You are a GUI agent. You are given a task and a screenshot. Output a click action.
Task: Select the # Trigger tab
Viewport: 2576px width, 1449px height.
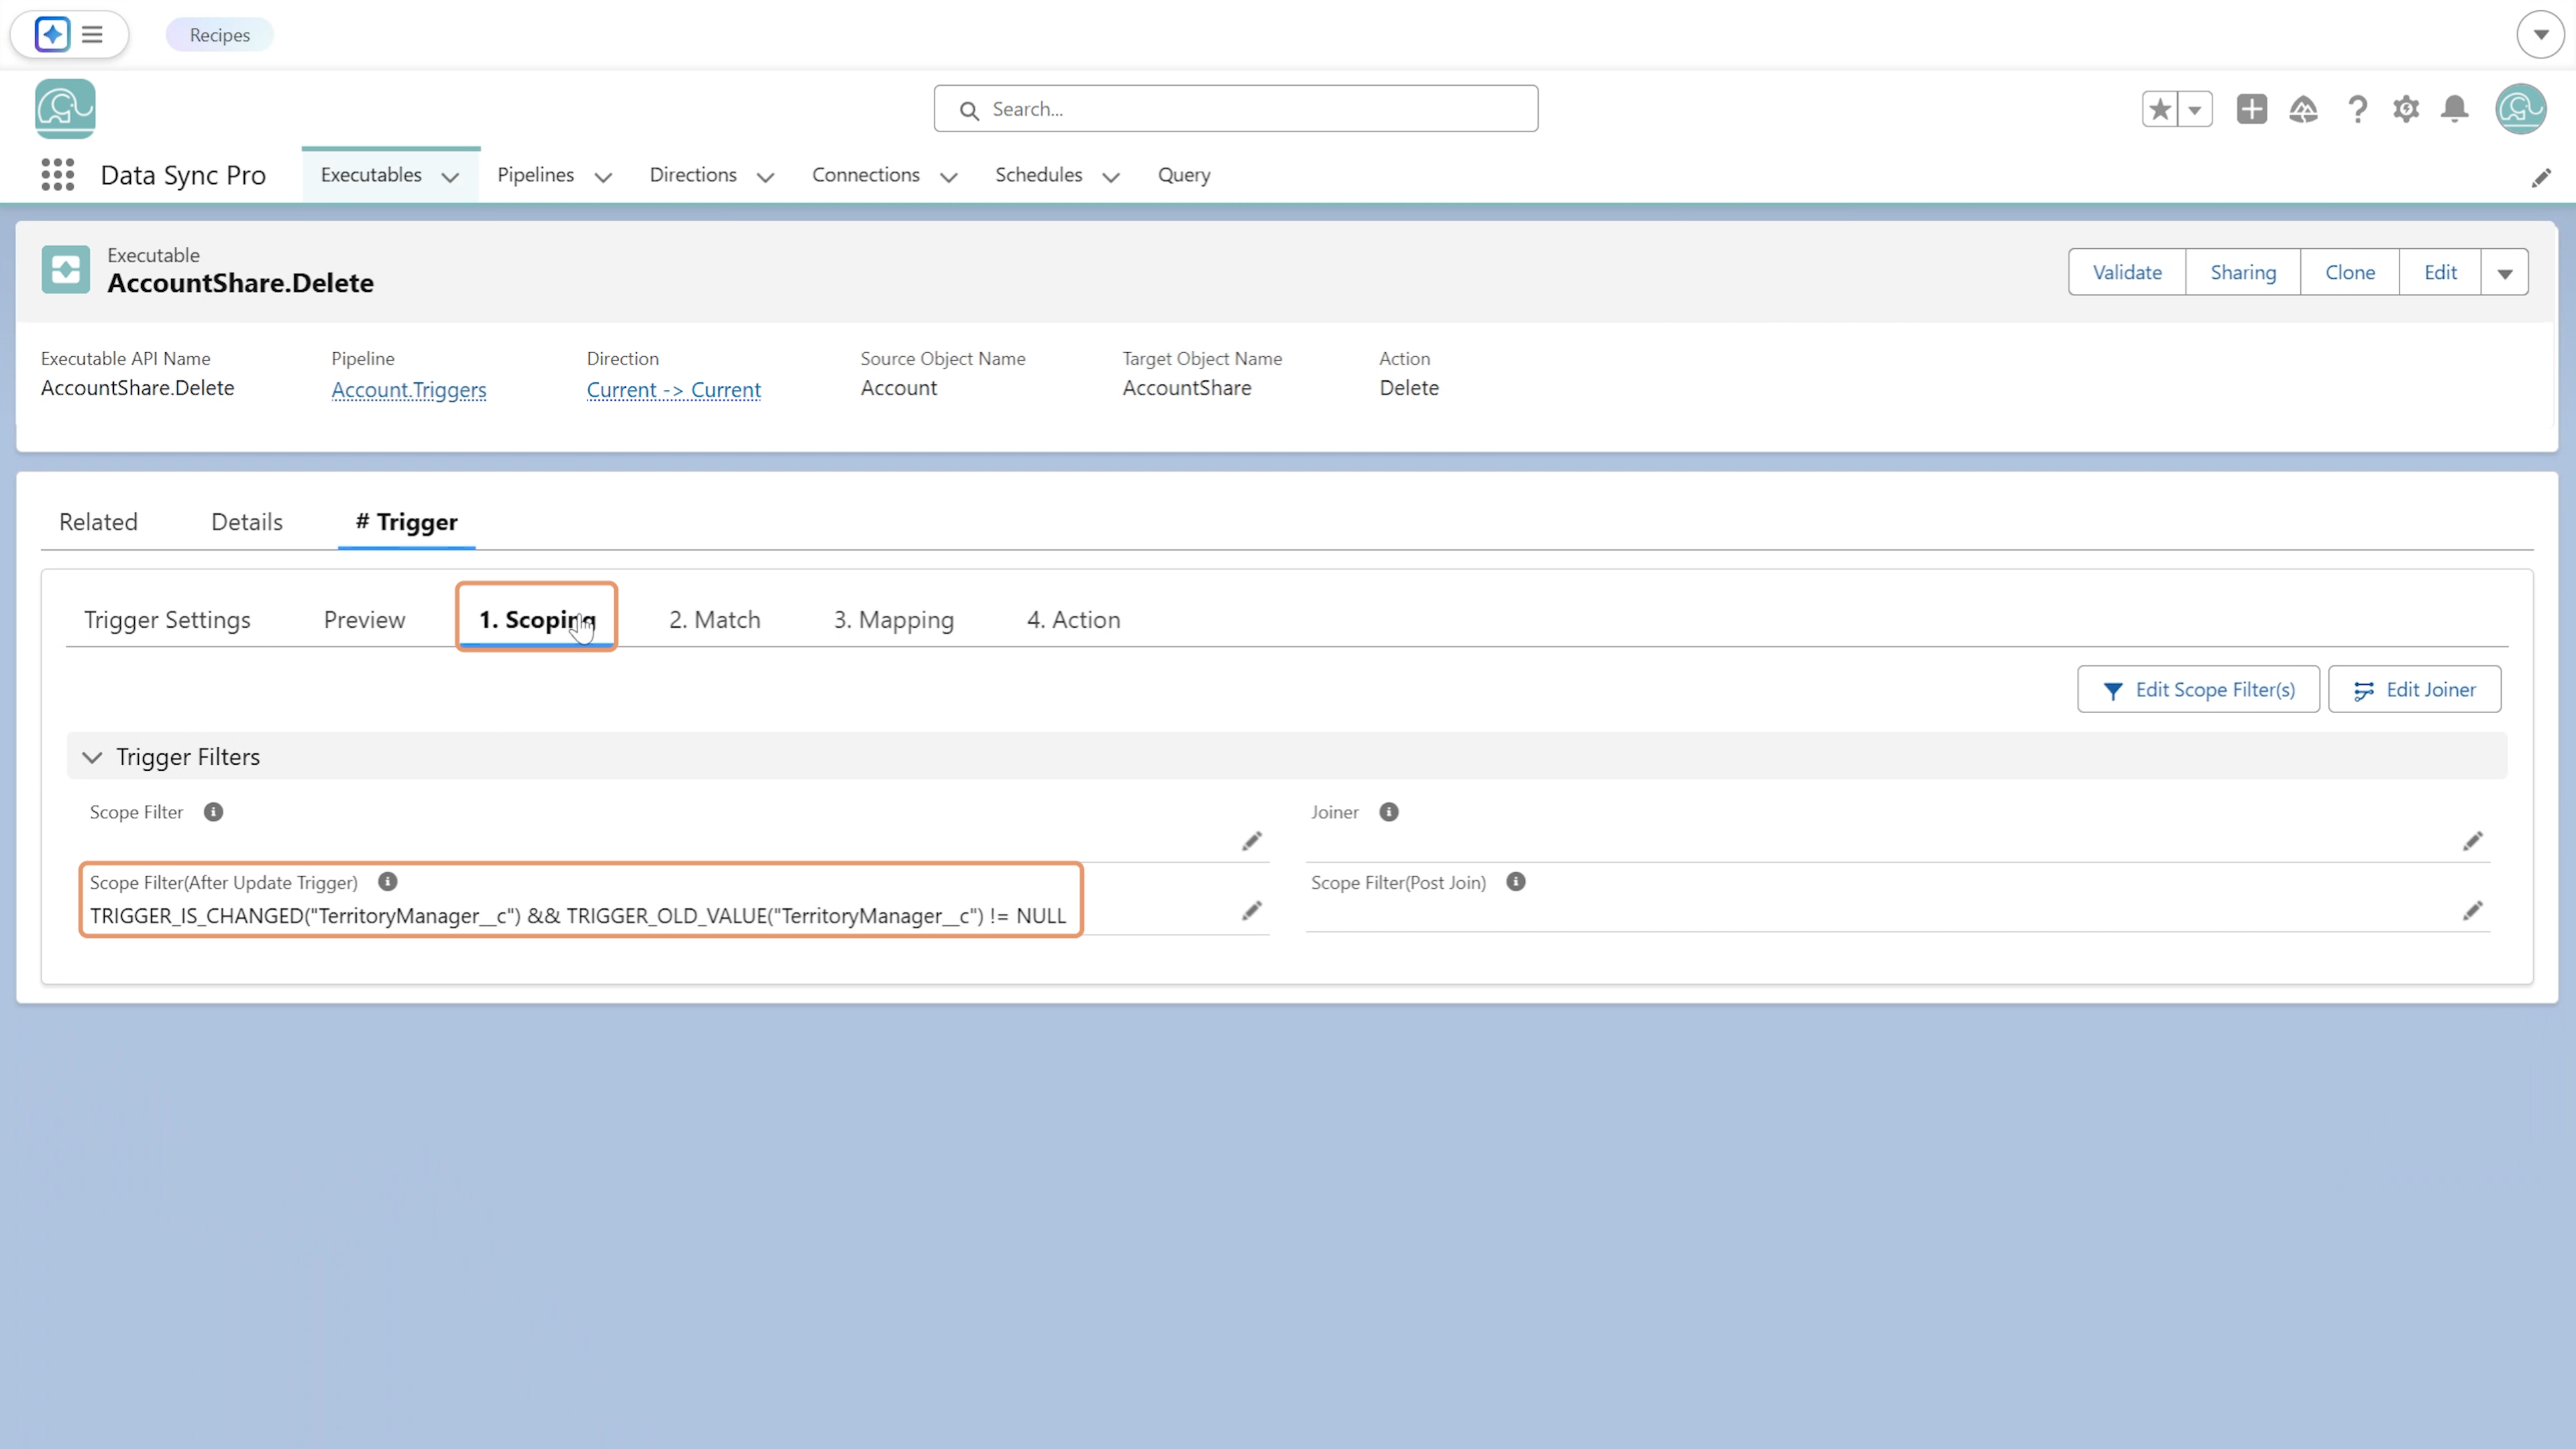[407, 522]
